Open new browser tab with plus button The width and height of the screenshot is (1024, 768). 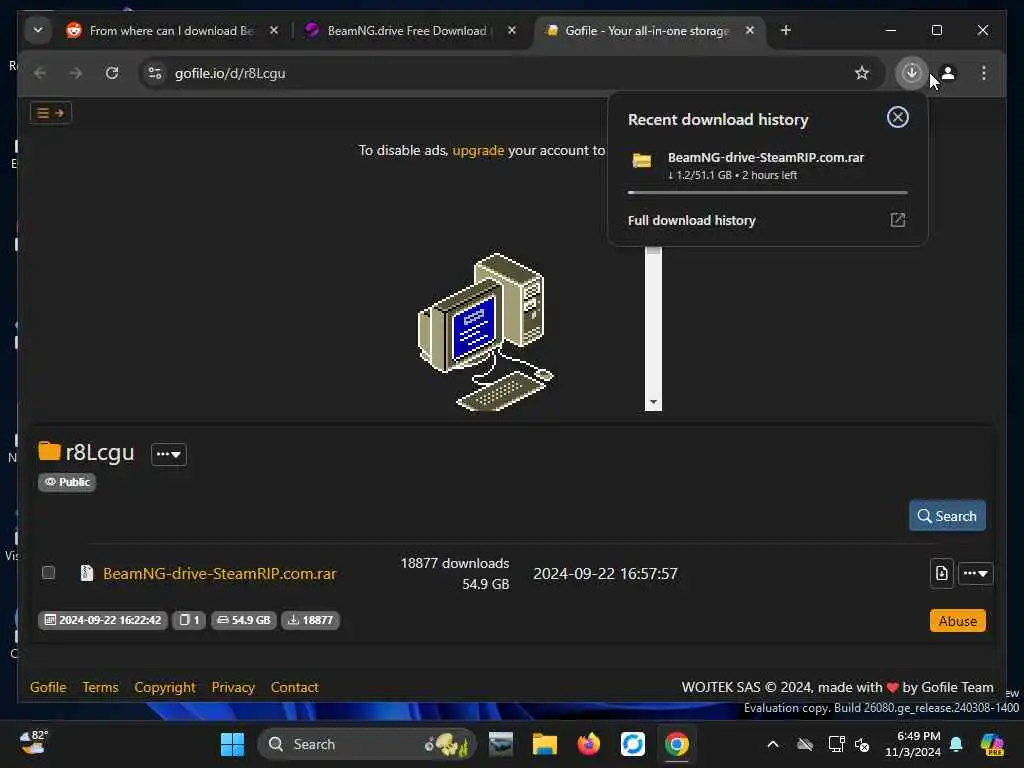coord(786,30)
